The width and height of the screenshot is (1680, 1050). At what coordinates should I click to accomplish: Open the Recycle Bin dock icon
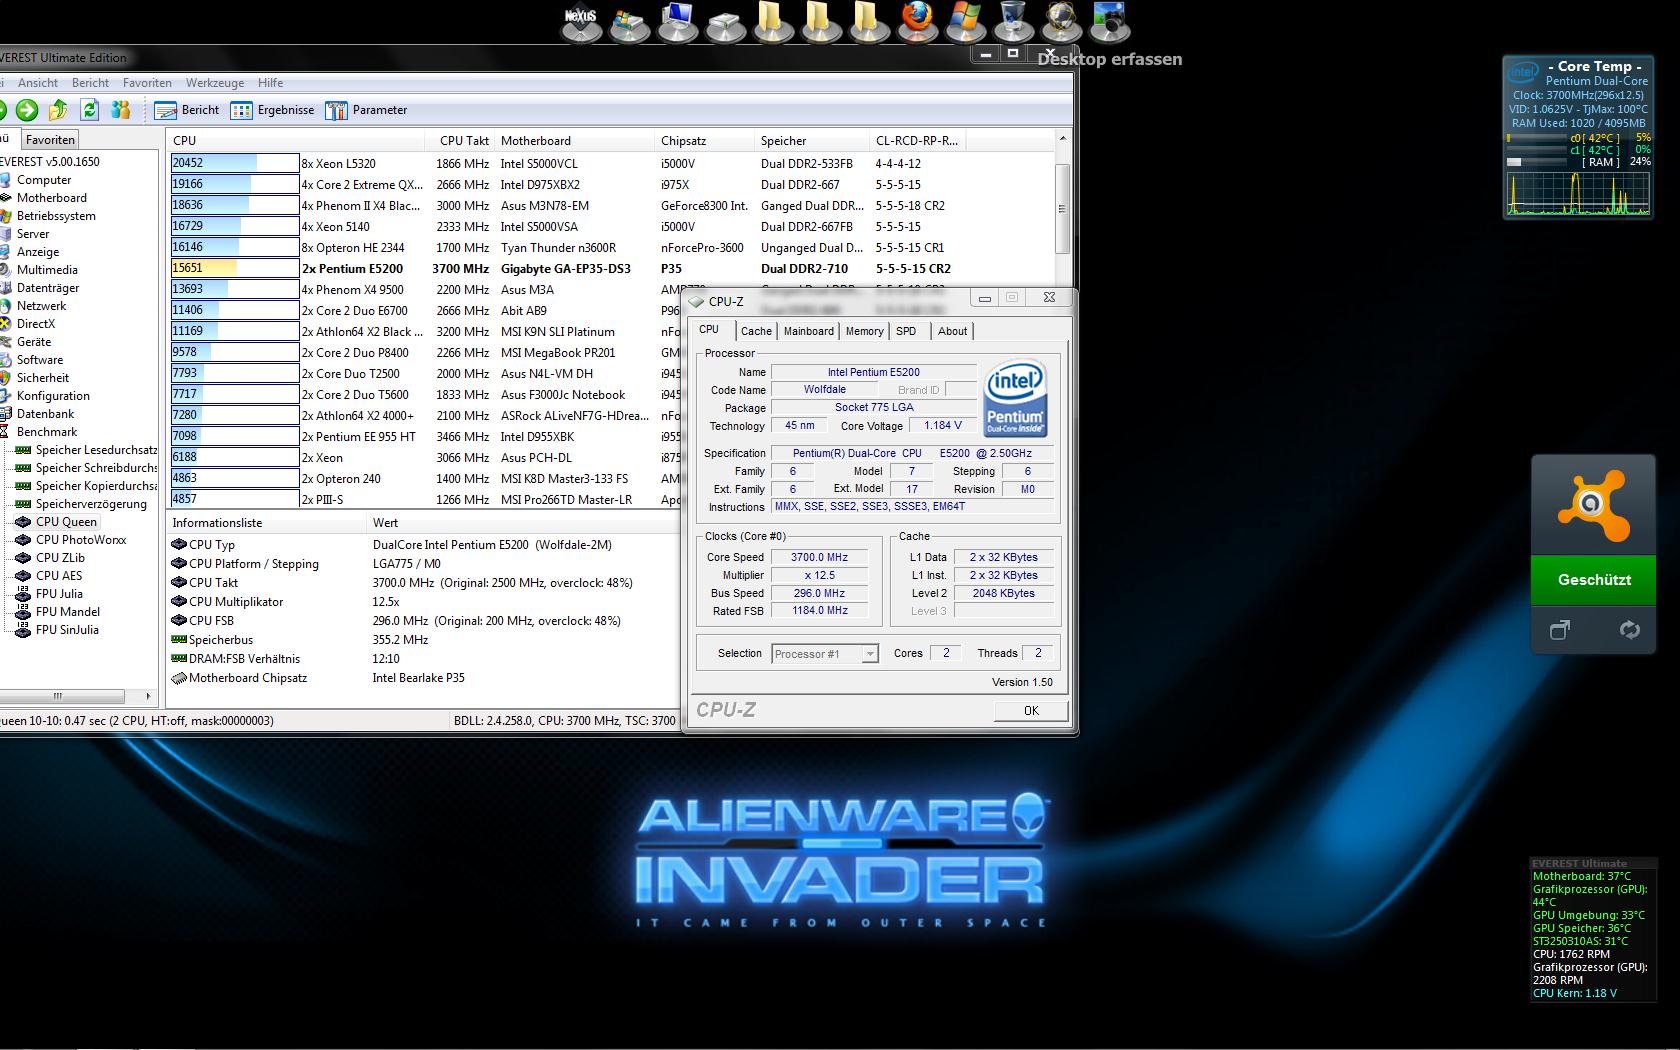pos(1013,22)
